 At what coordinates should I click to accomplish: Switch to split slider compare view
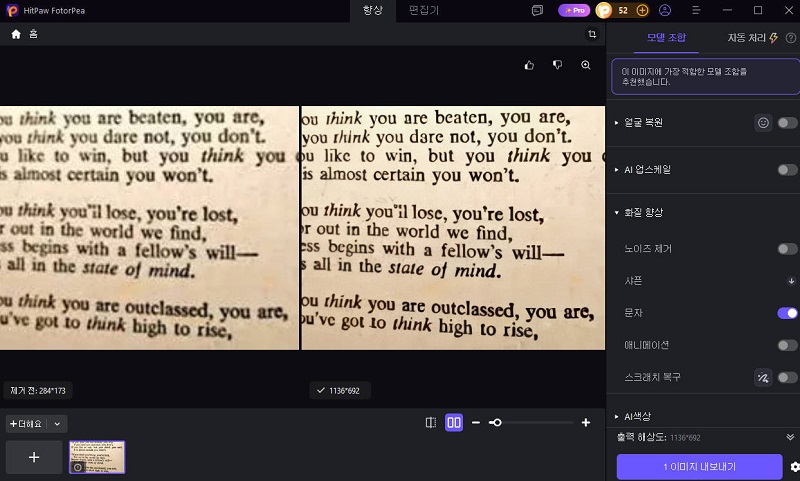[x=431, y=422]
